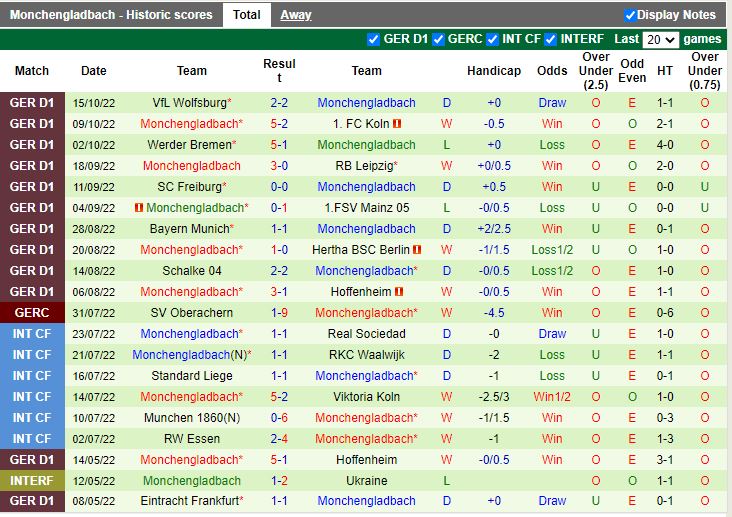The image size is (732, 517).
Task: Select Real Sociedad team name
Action: [366, 334]
